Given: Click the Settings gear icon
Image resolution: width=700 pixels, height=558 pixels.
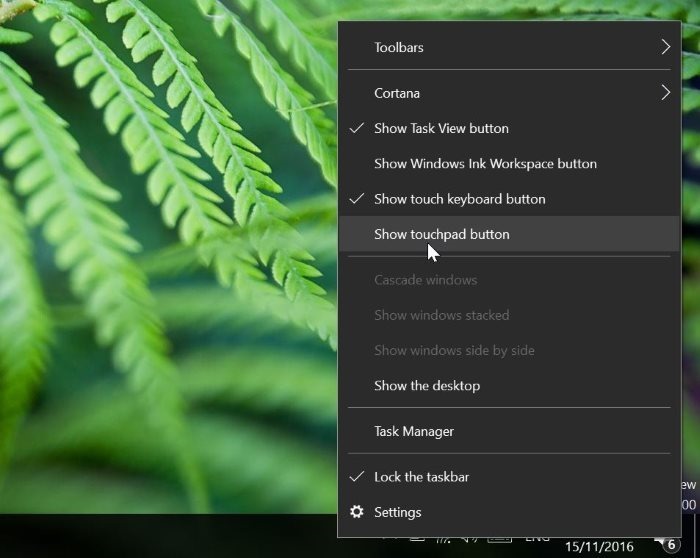Looking at the screenshot, I should (x=357, y=512).
